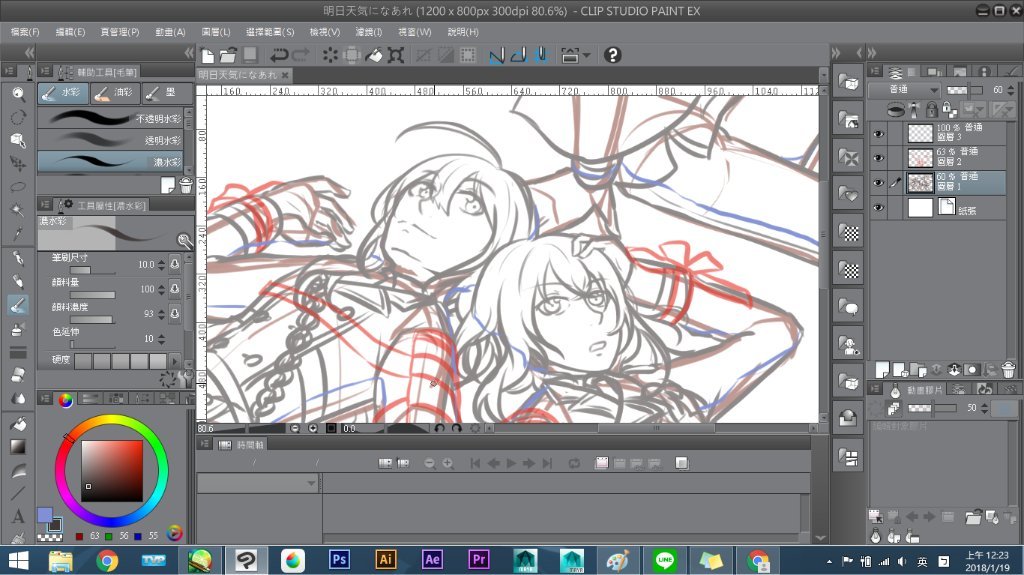The height and width of the screenshot is (575, 1024).
Task: Undo the last action
Action: [279, 56]
